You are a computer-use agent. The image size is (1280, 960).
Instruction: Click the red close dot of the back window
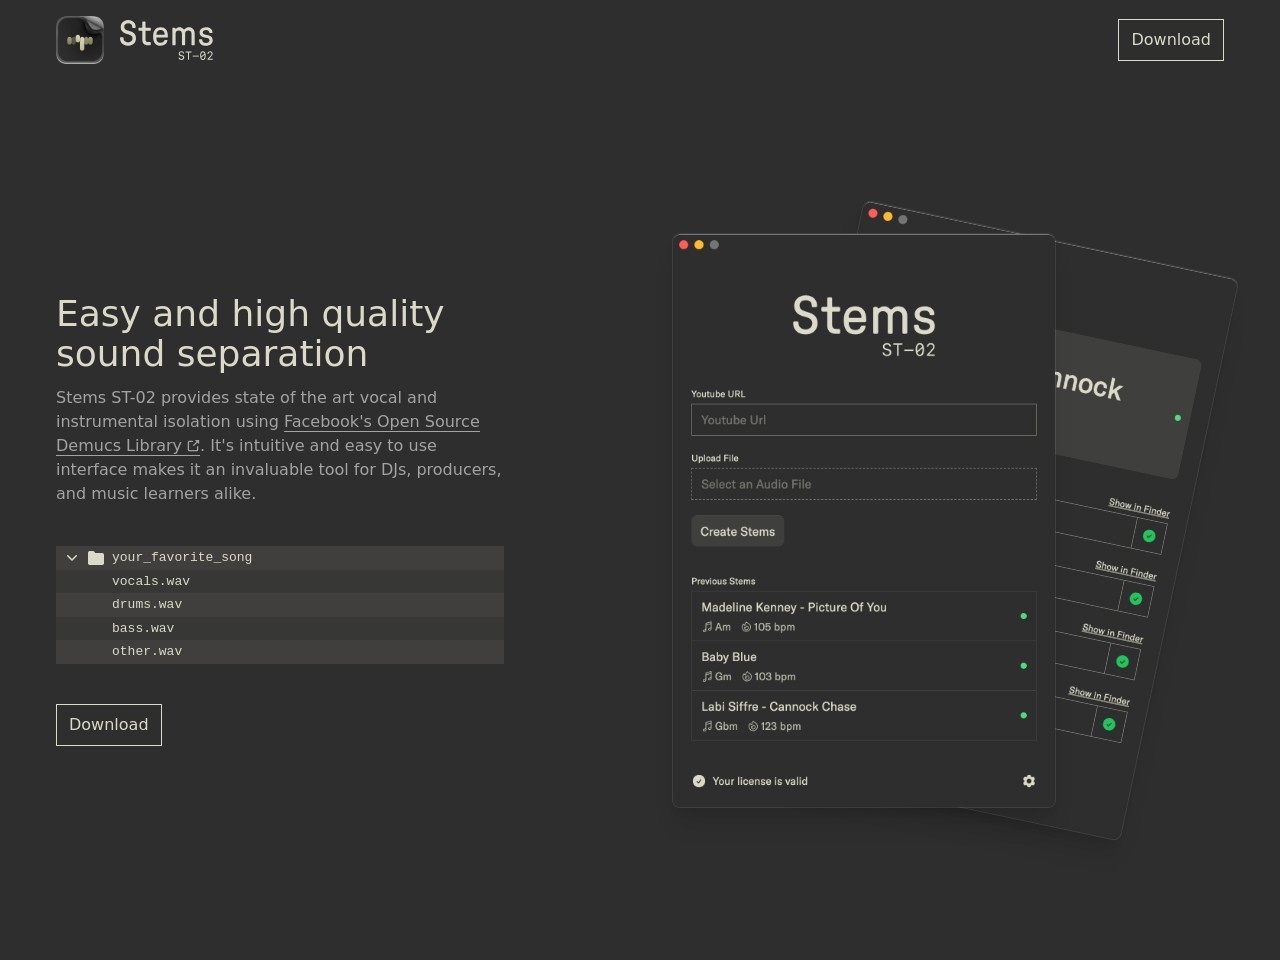[873, 213]
